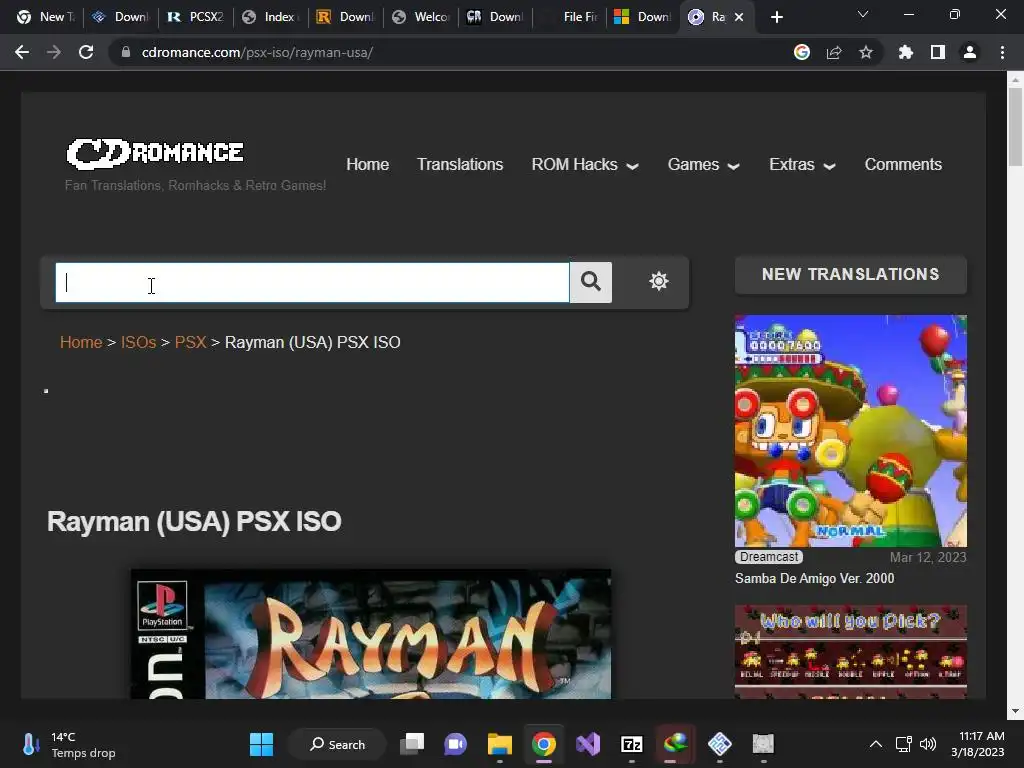This screenshot has width=1024, height=768.
Task: Click the browser back arrow
Action: (22, 52)
